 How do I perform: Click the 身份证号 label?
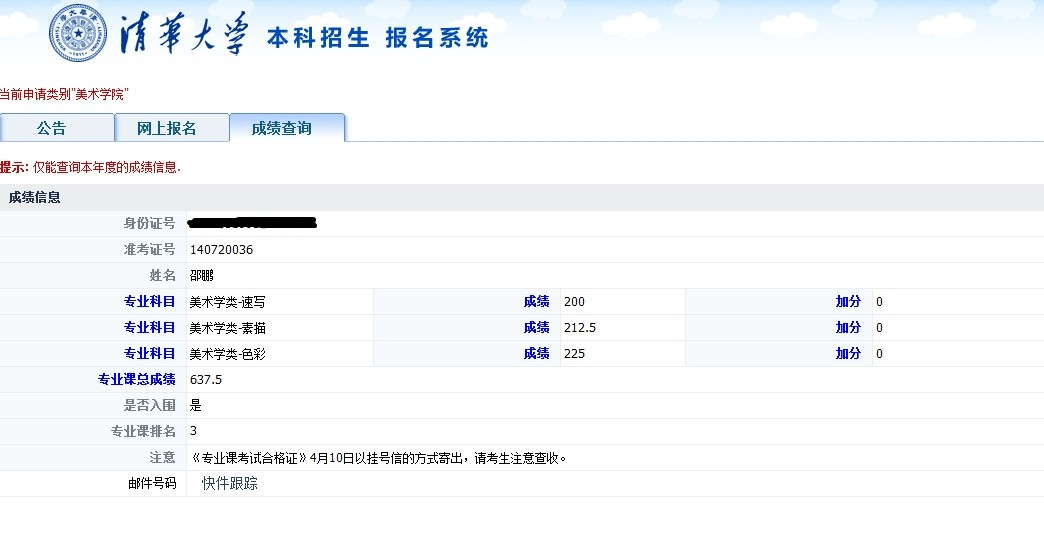149,224
